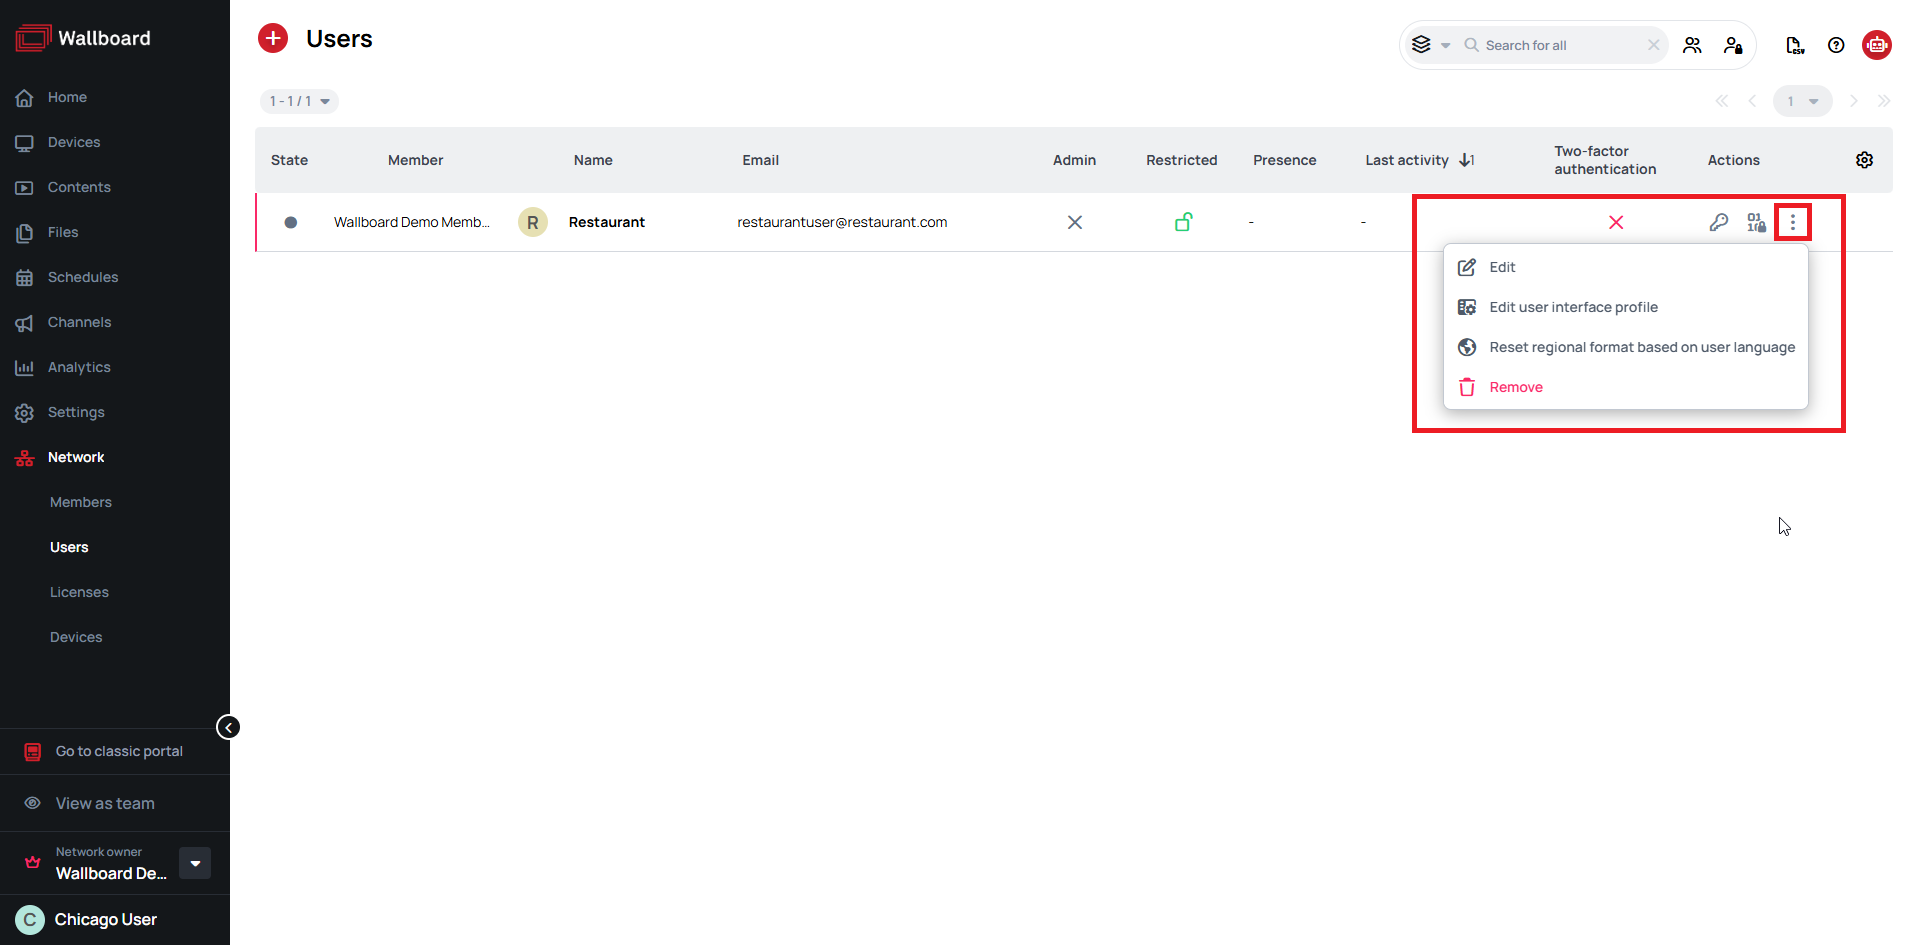Click the red add user plus button
This screenshot has width=1920, height=945.
coord(273,38)
